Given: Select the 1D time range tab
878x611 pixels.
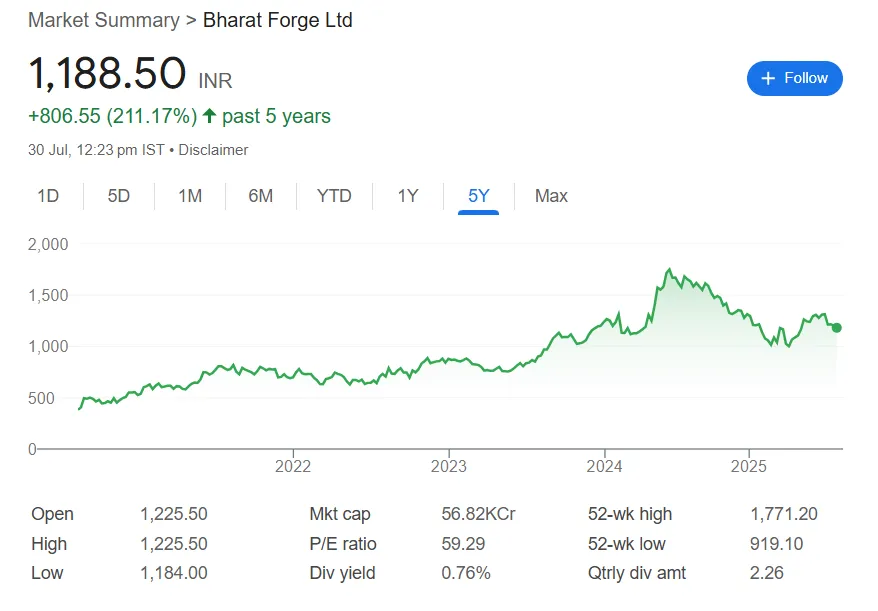Looking at the screenshot, I should coord(48,196).
